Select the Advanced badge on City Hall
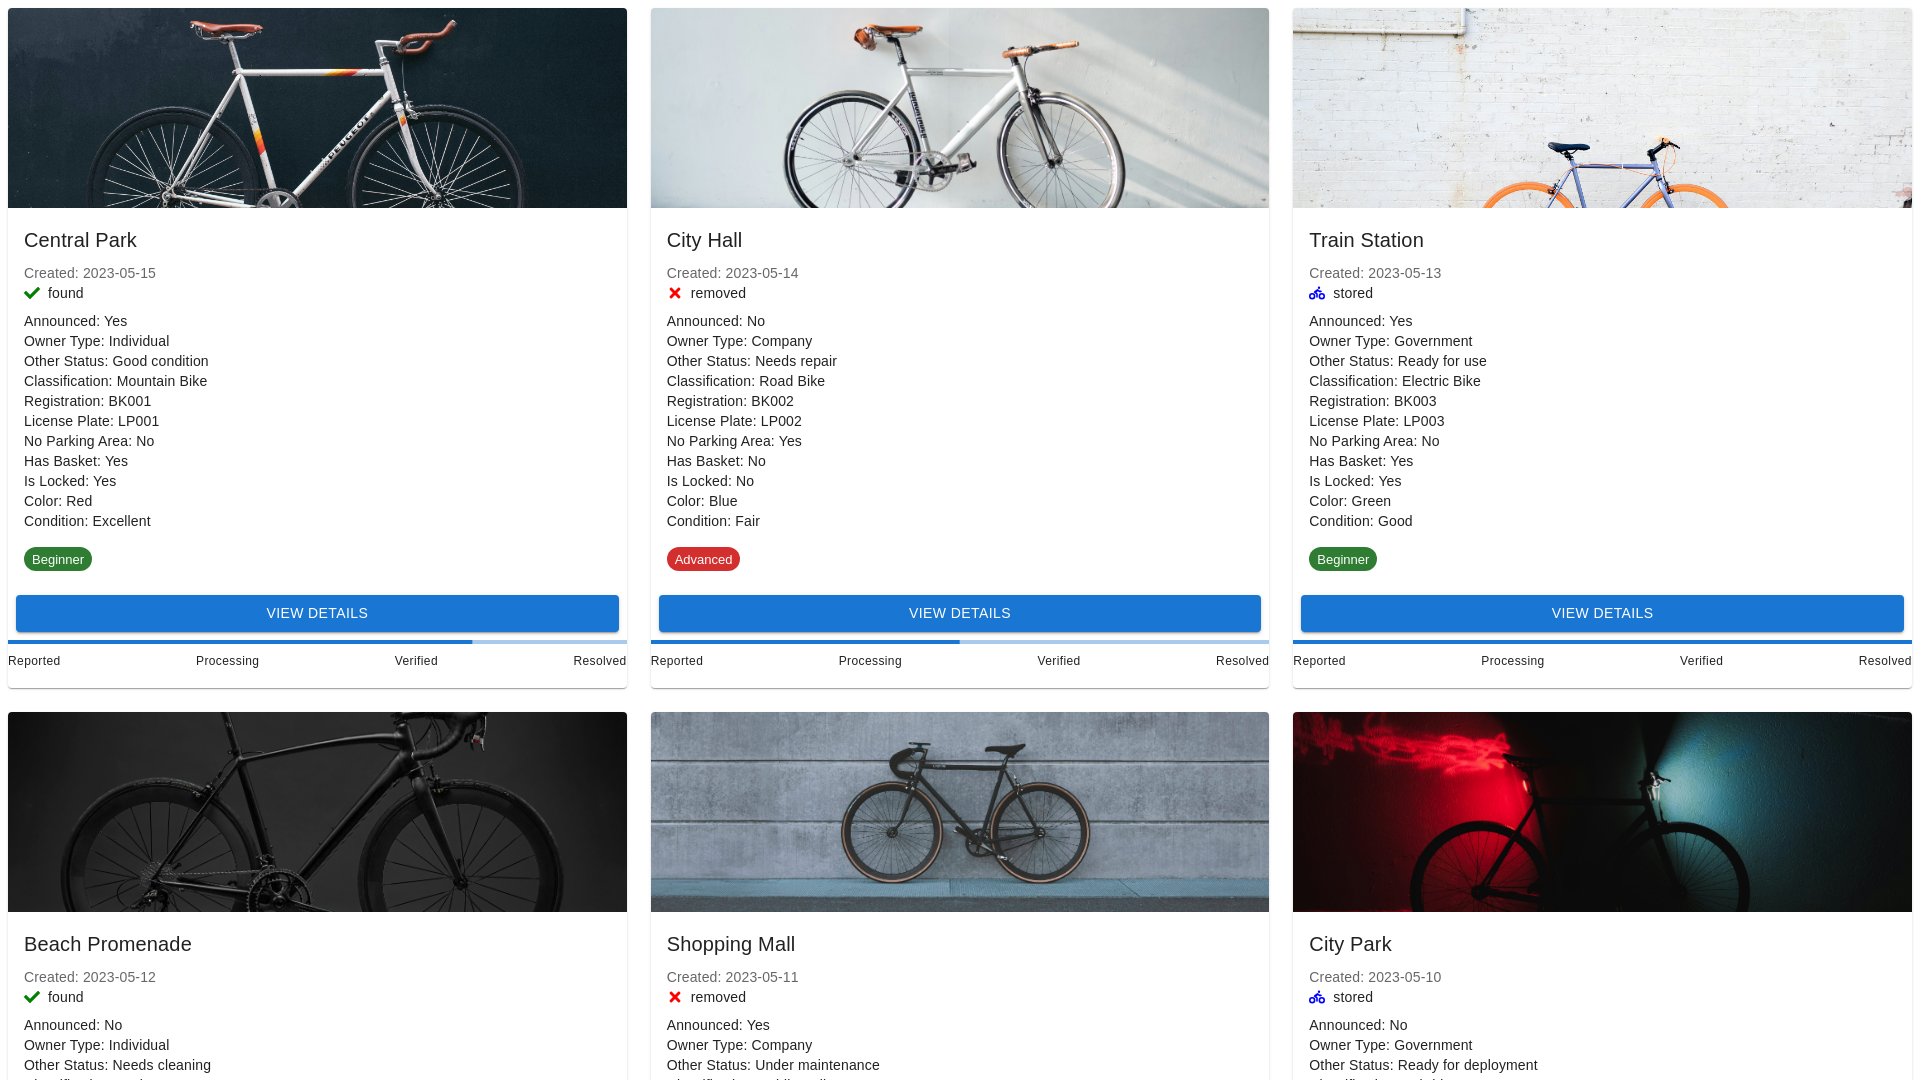 703,559
